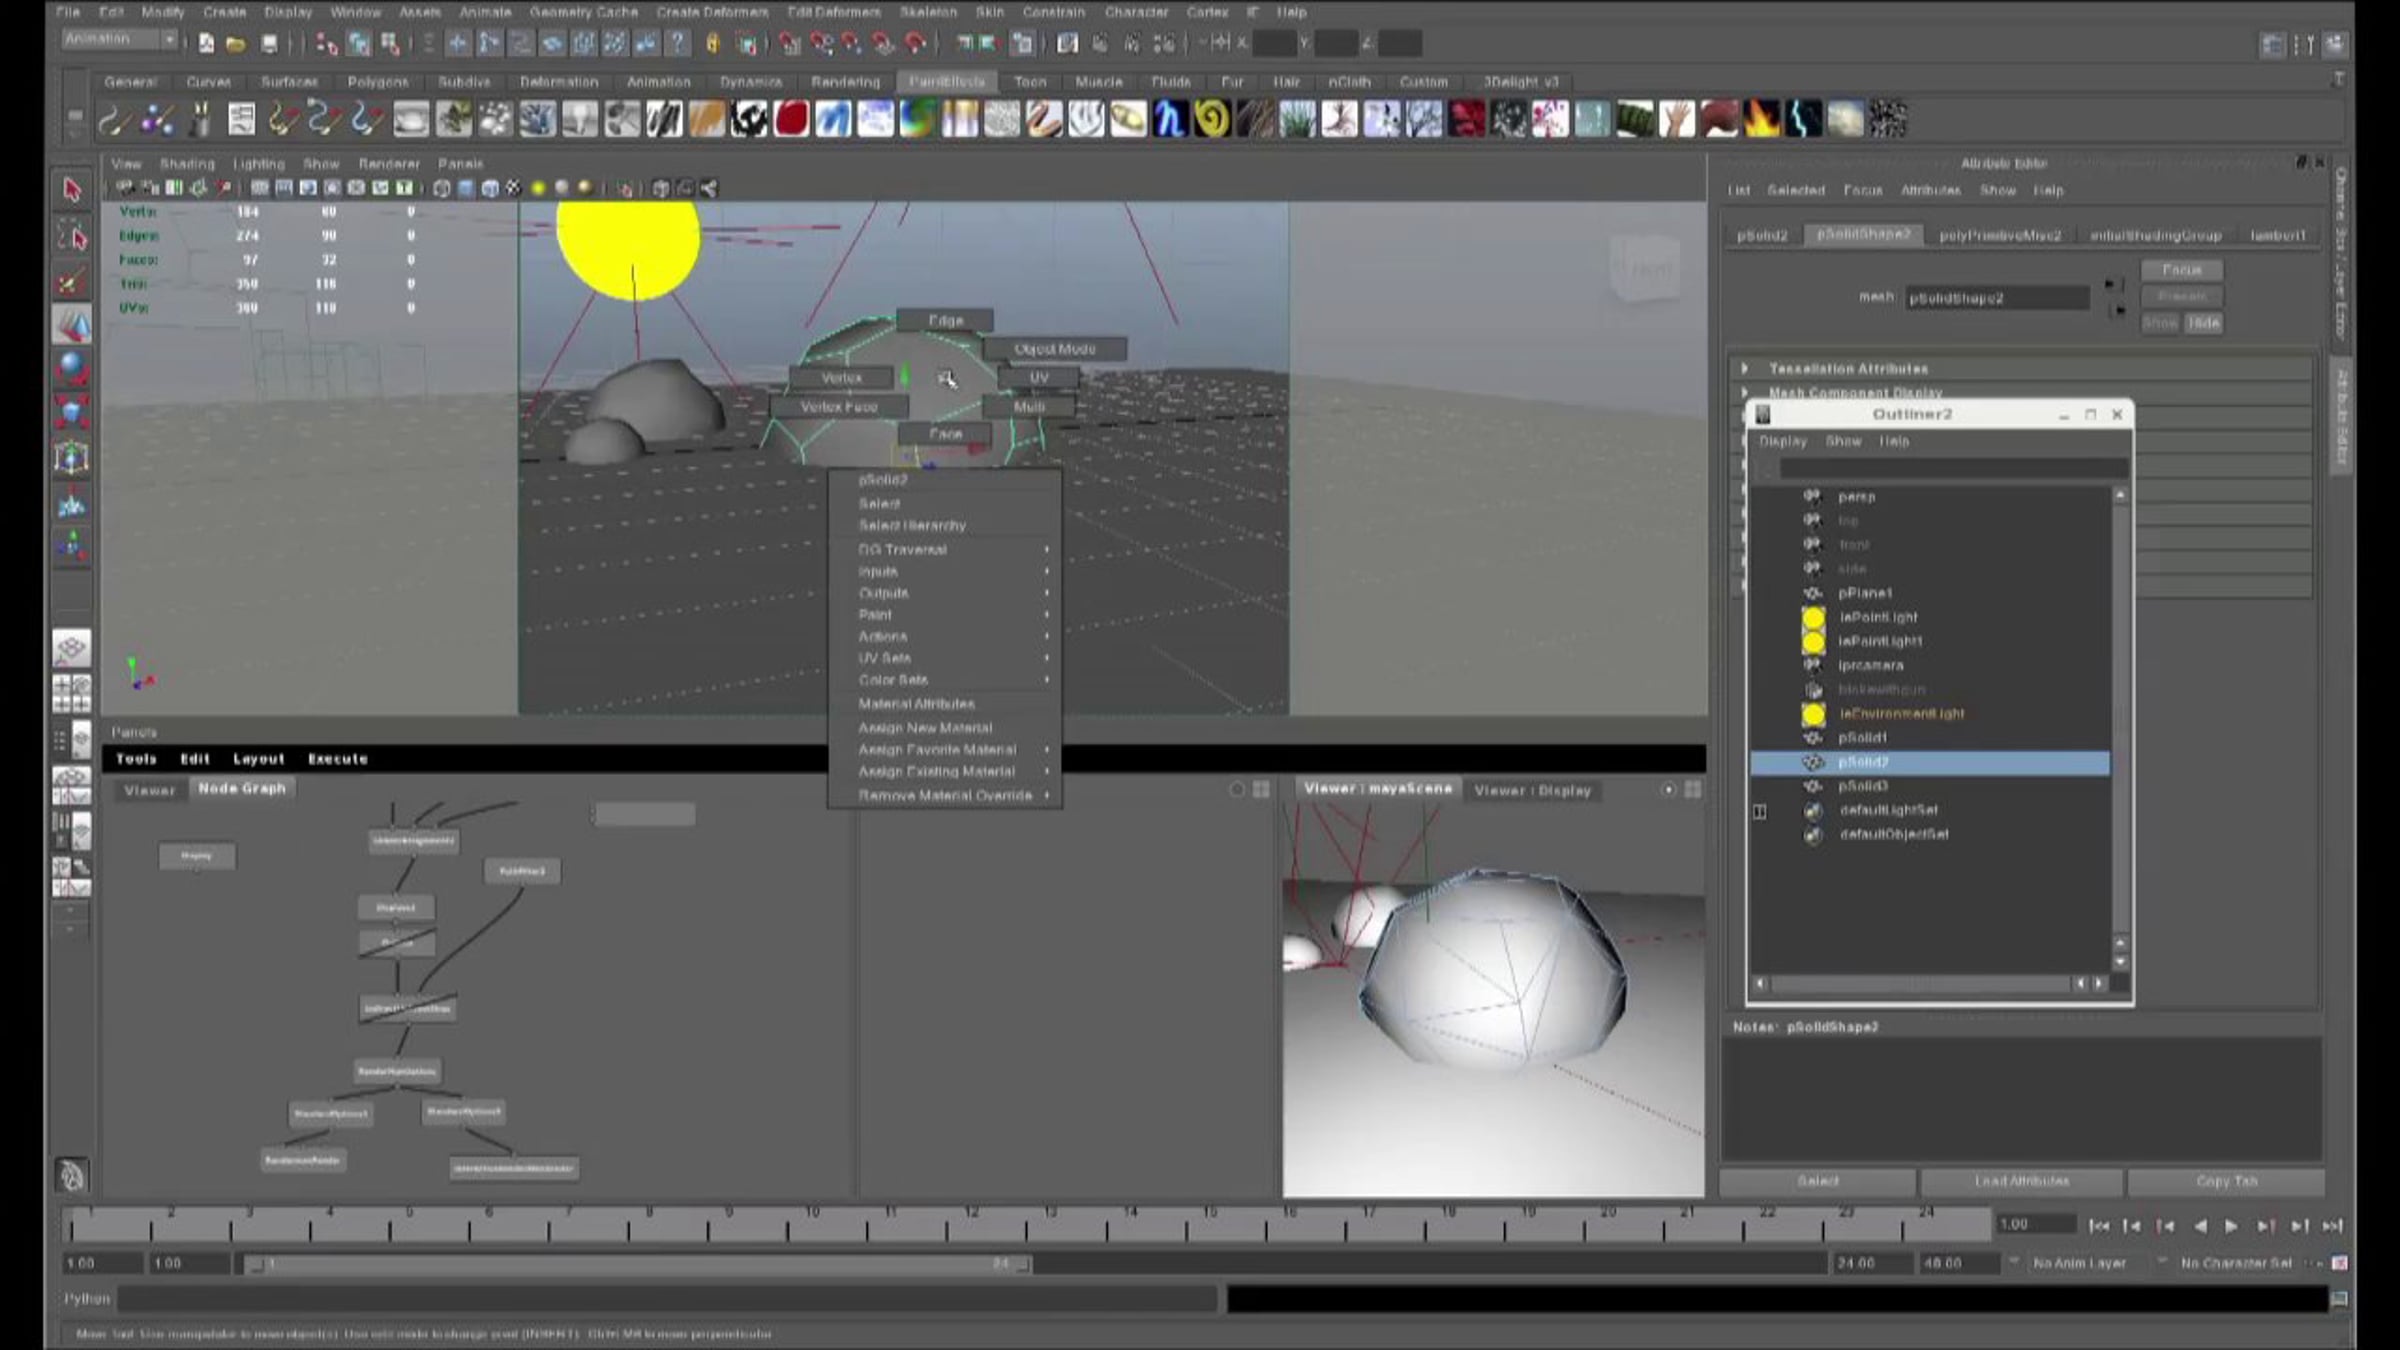
Task: Select the lightning brush on the shelf
Action: 1803,120
